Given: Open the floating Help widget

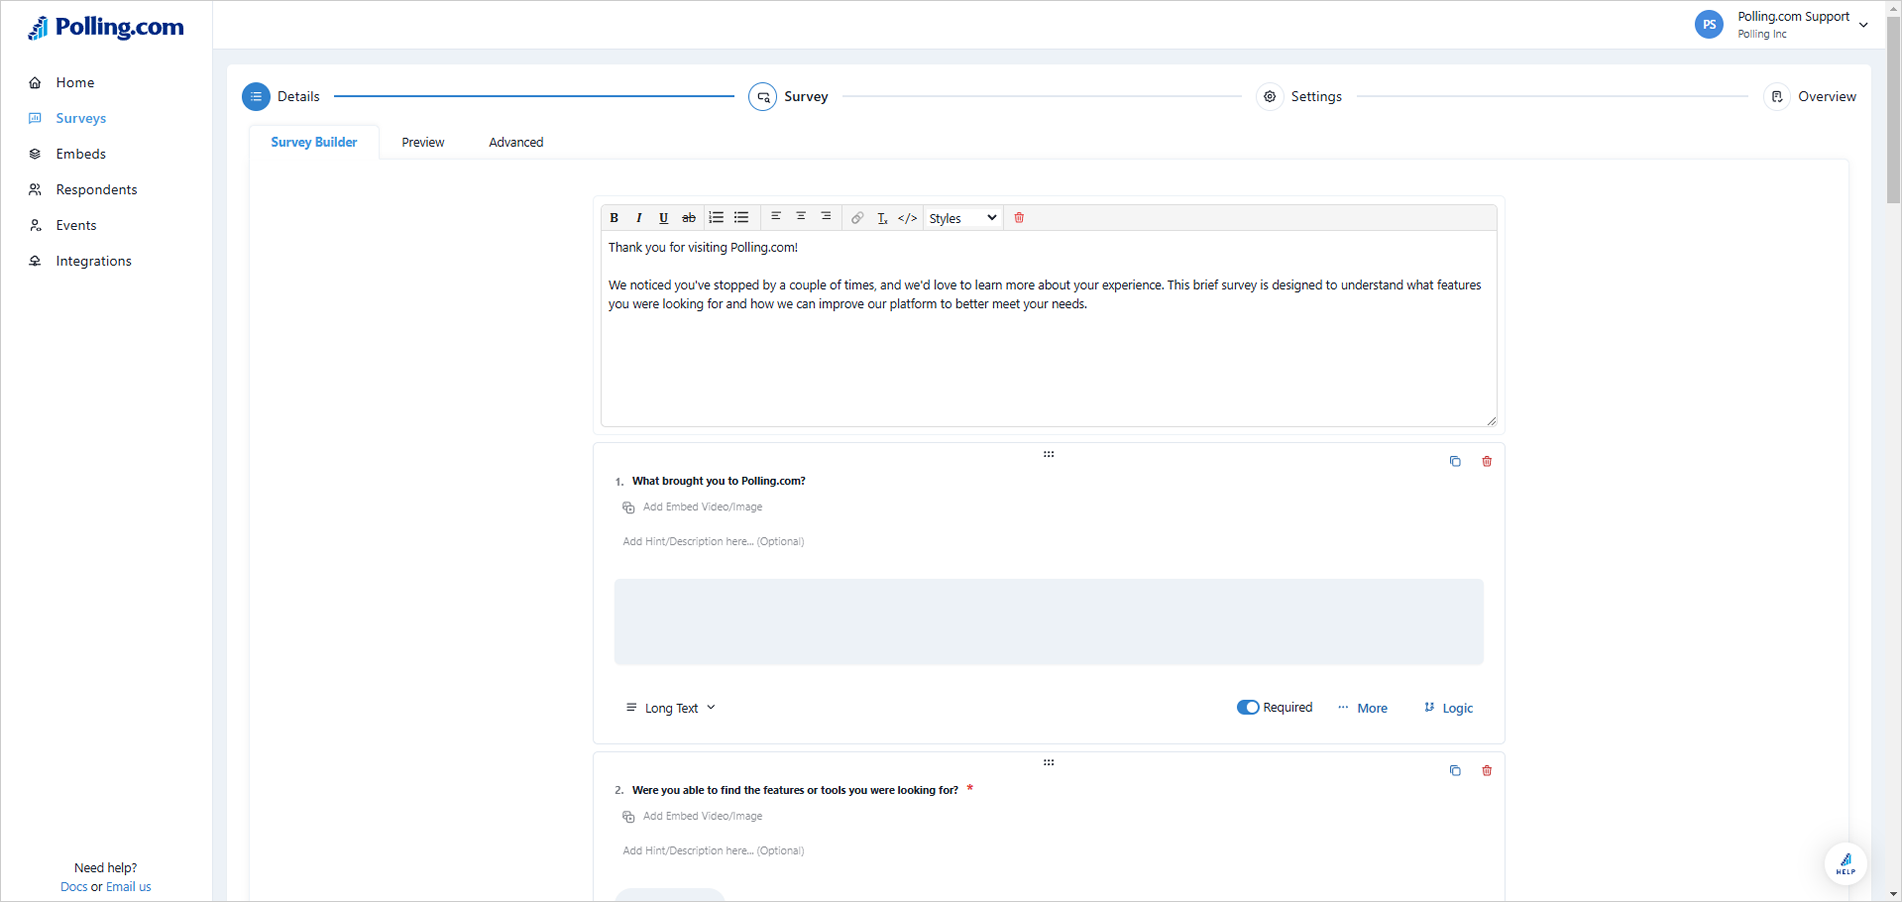Looking at the screenshot, I should 1845,863.
